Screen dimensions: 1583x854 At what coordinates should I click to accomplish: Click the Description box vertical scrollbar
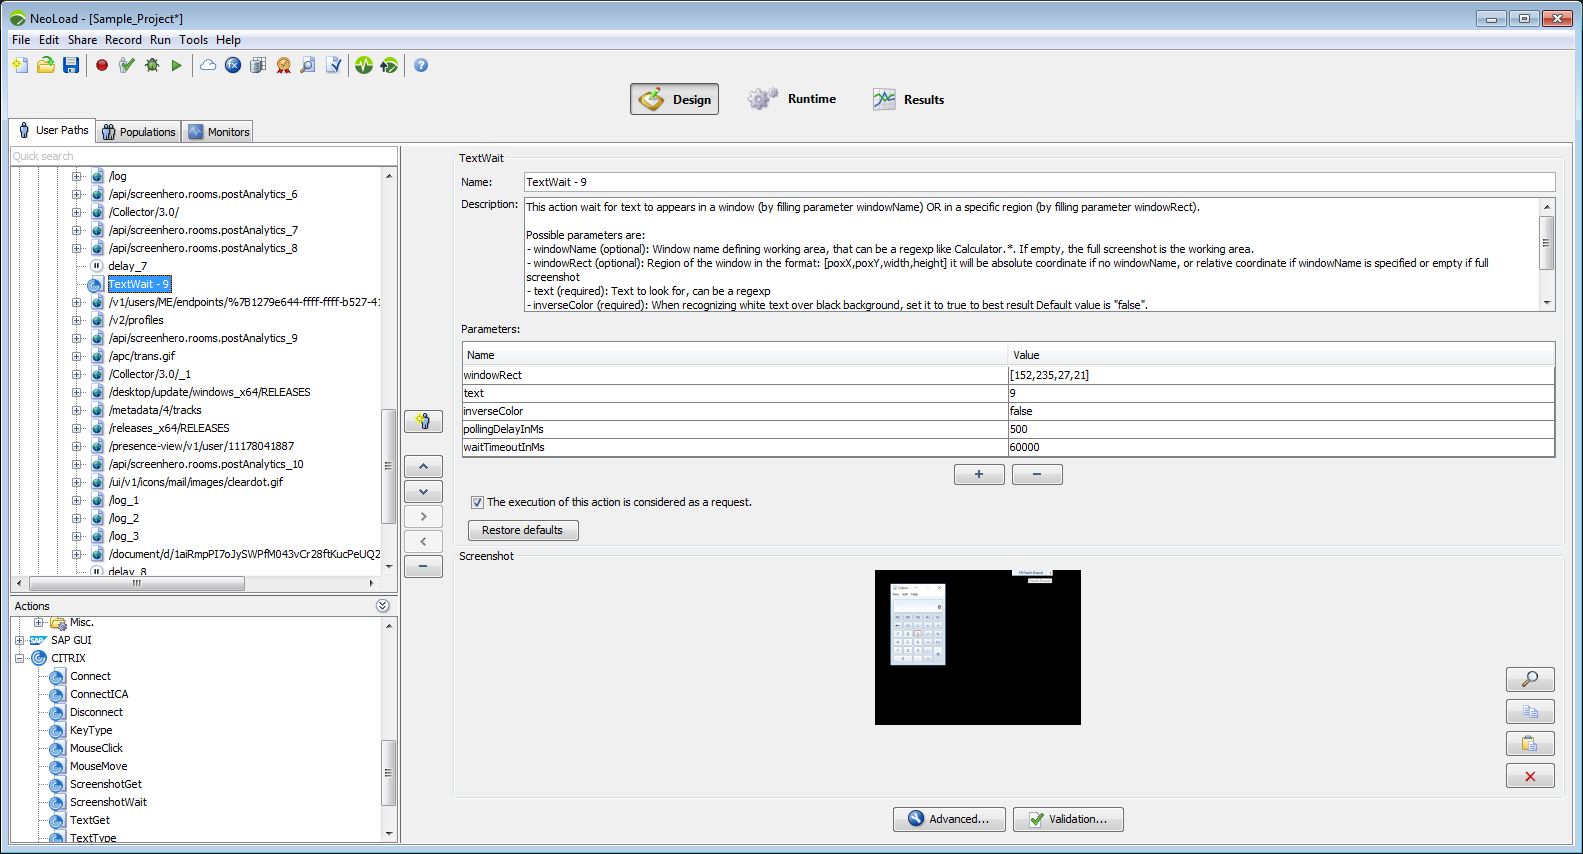1546,243
